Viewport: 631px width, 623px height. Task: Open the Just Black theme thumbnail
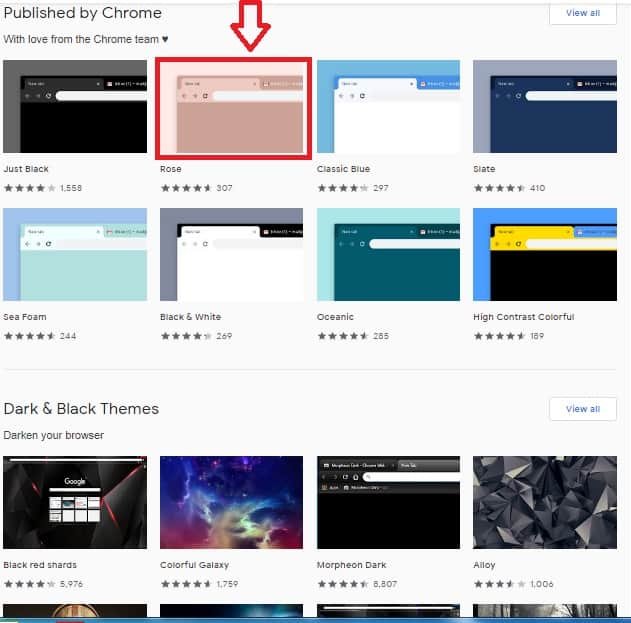coord(75,107)
